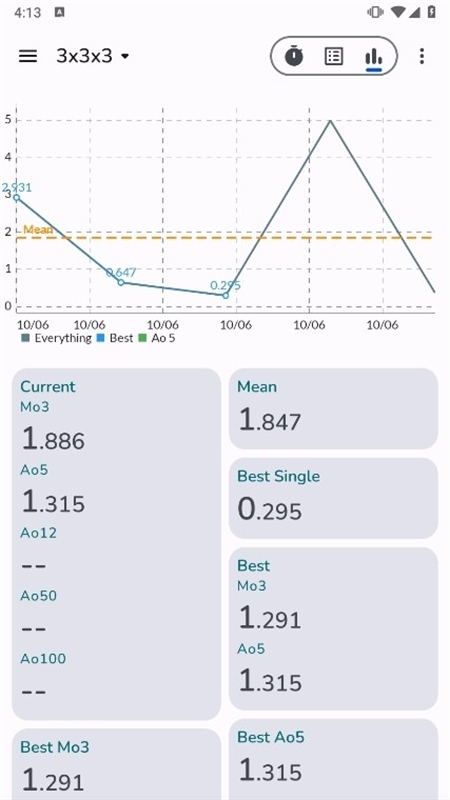450x800 pixels.
Task: Open the hamburger navigation menu
Action: tap(28, 56)
